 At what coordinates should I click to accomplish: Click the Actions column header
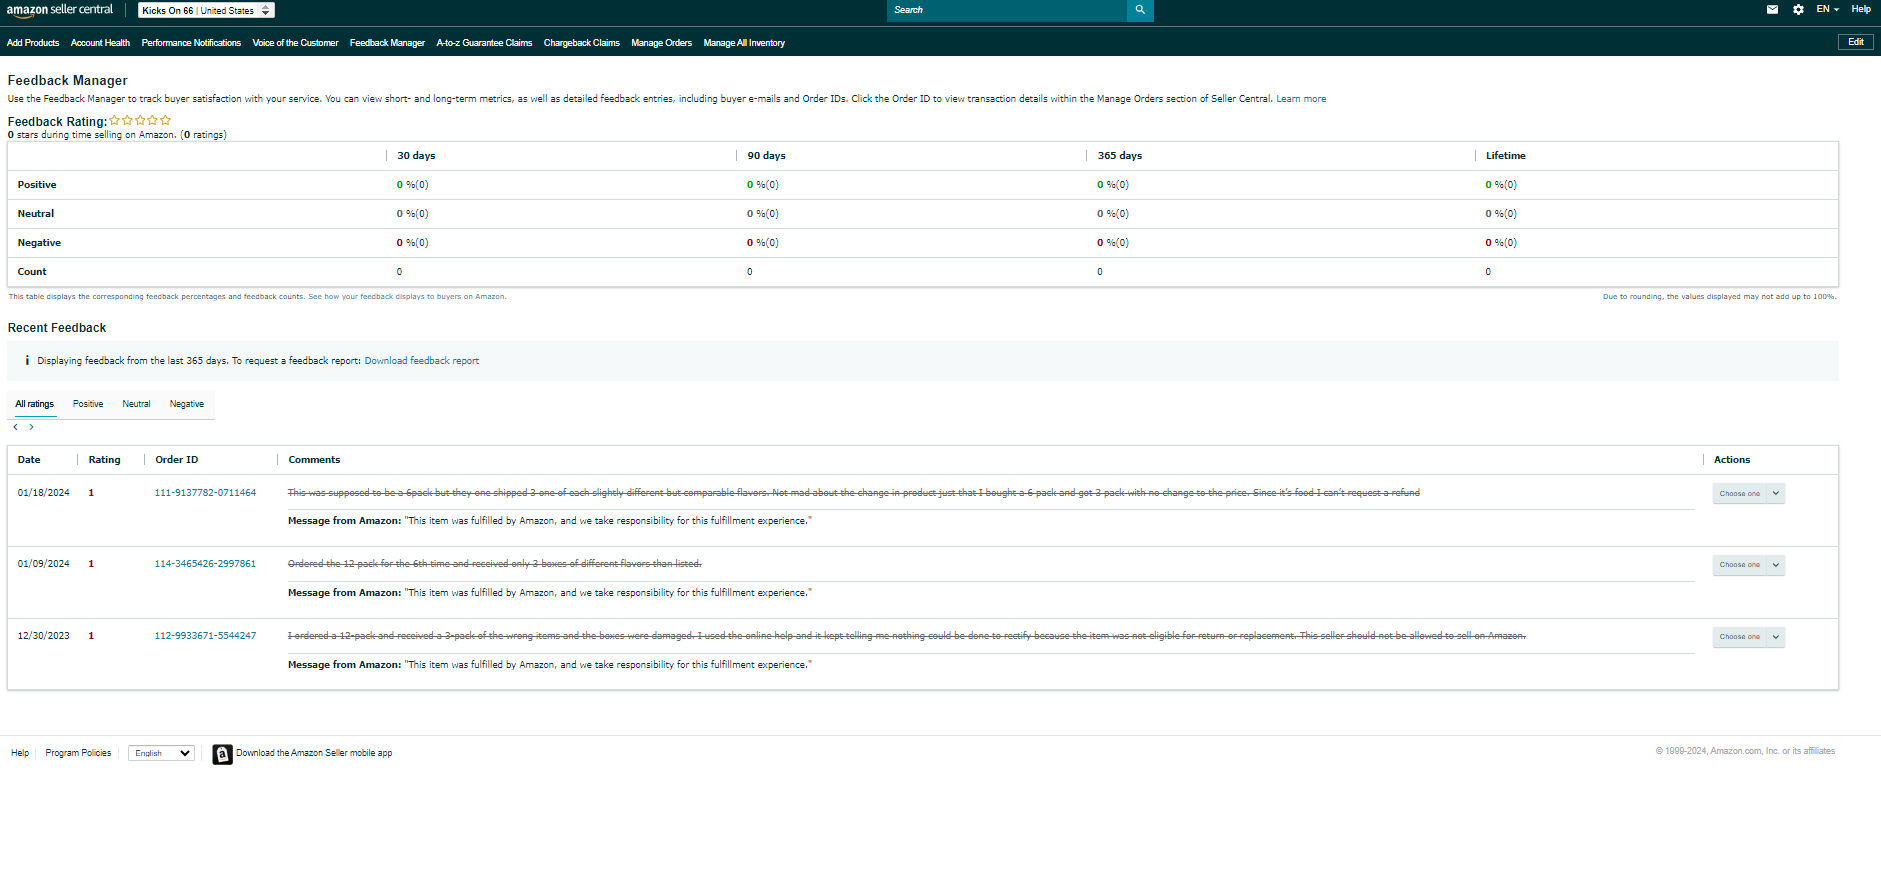tap(1732, 460)
